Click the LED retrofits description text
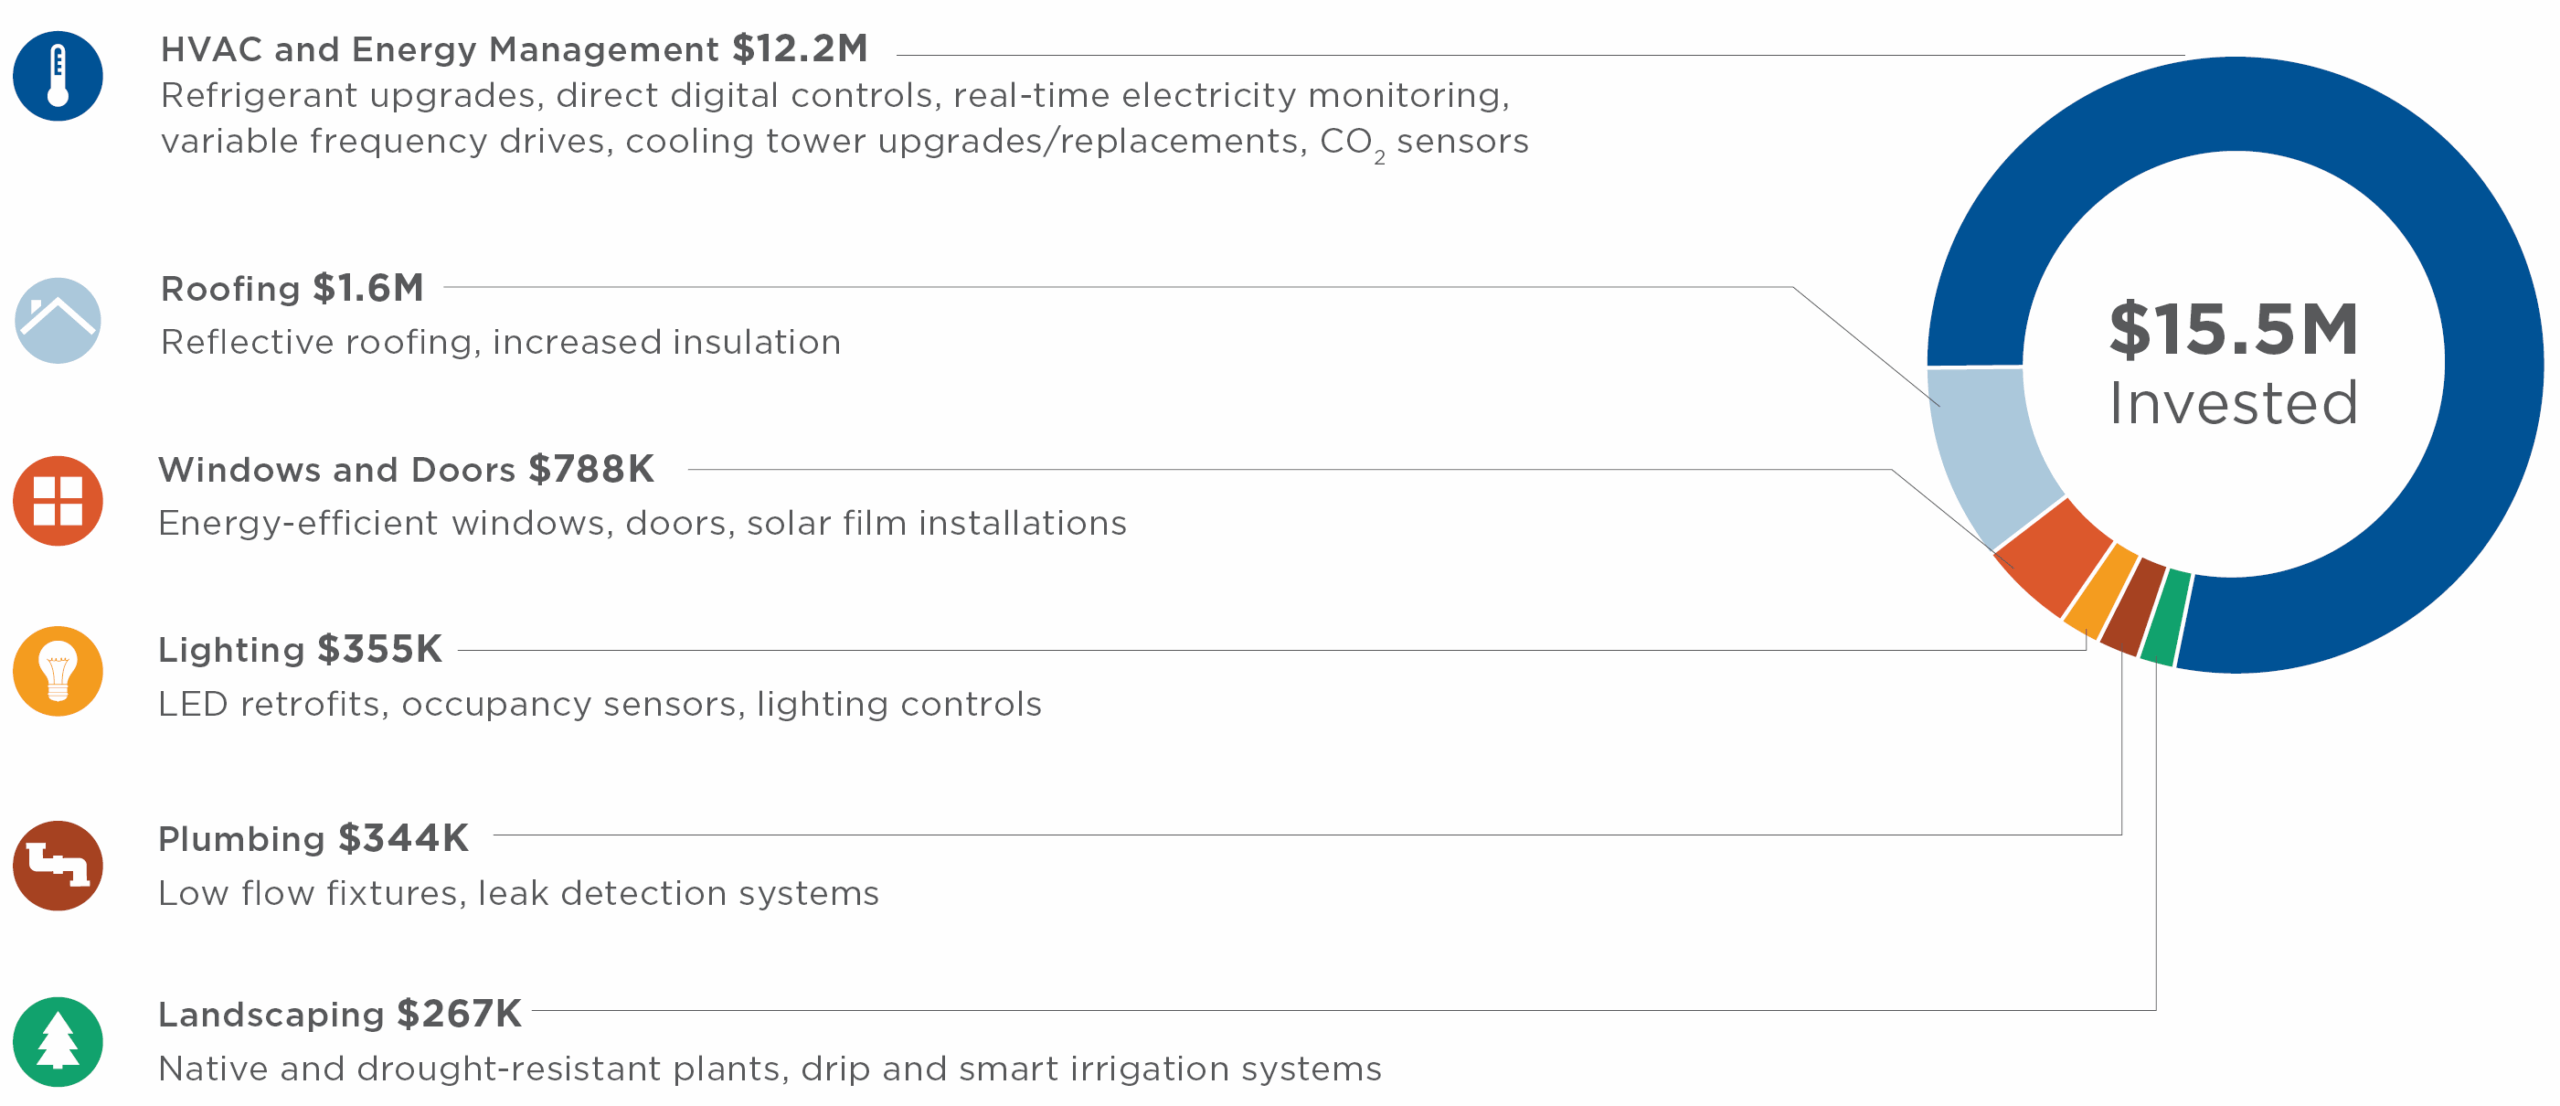The height and width of the screenshot is (1106, 2560). point(600,704)
